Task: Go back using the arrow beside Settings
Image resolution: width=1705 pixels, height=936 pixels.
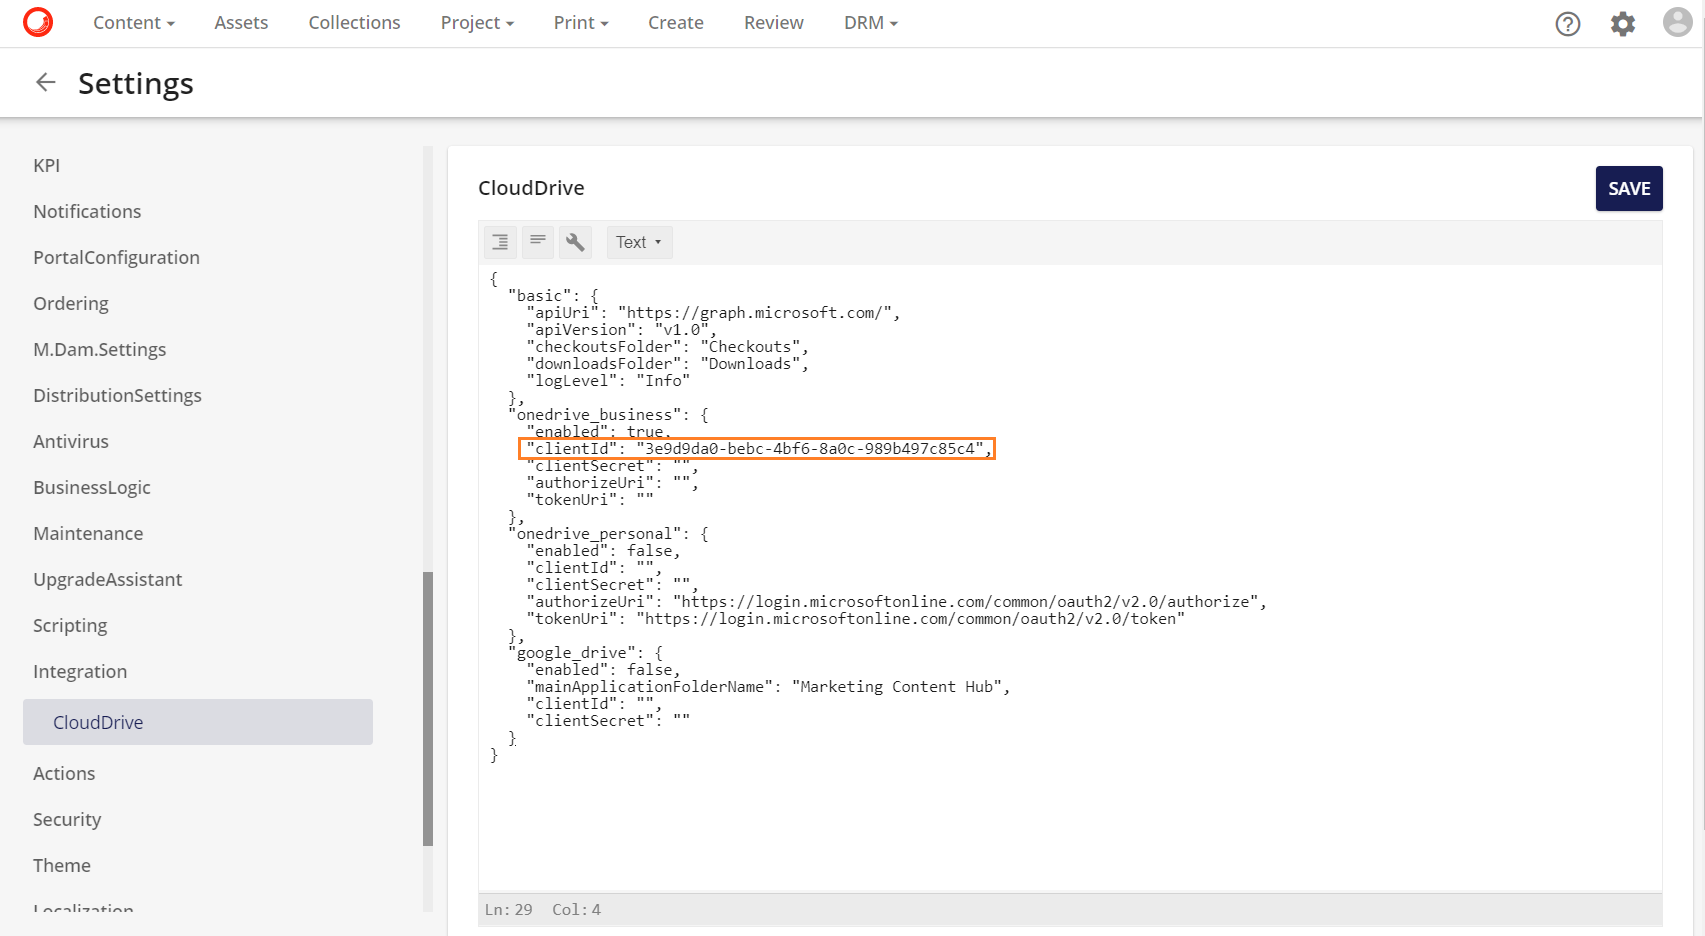Action: [x=46, y=82]
